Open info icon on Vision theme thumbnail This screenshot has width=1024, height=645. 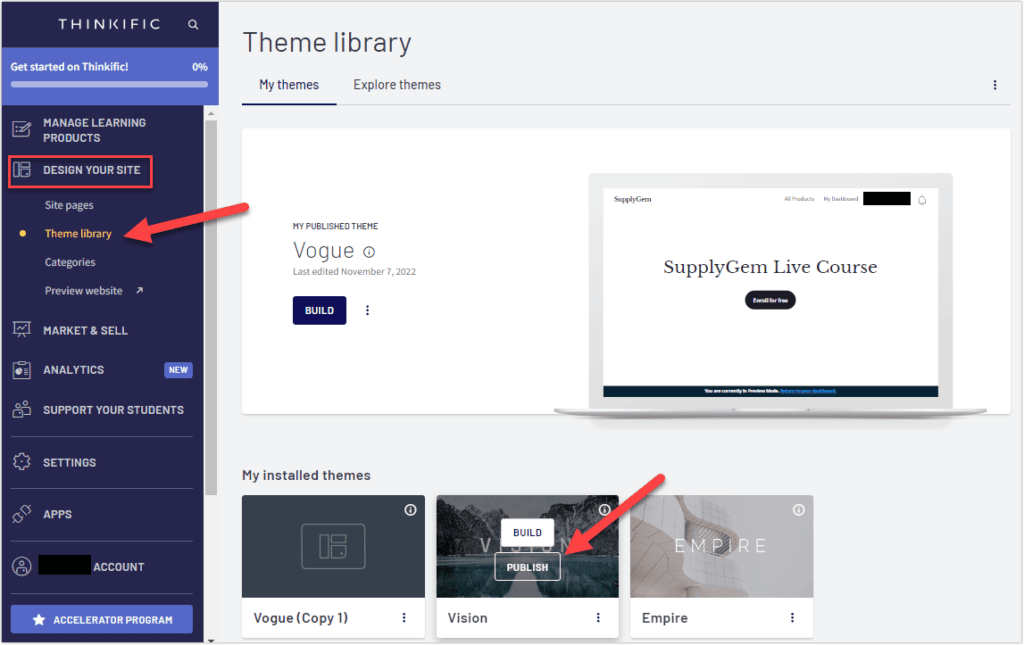[605, 510]
